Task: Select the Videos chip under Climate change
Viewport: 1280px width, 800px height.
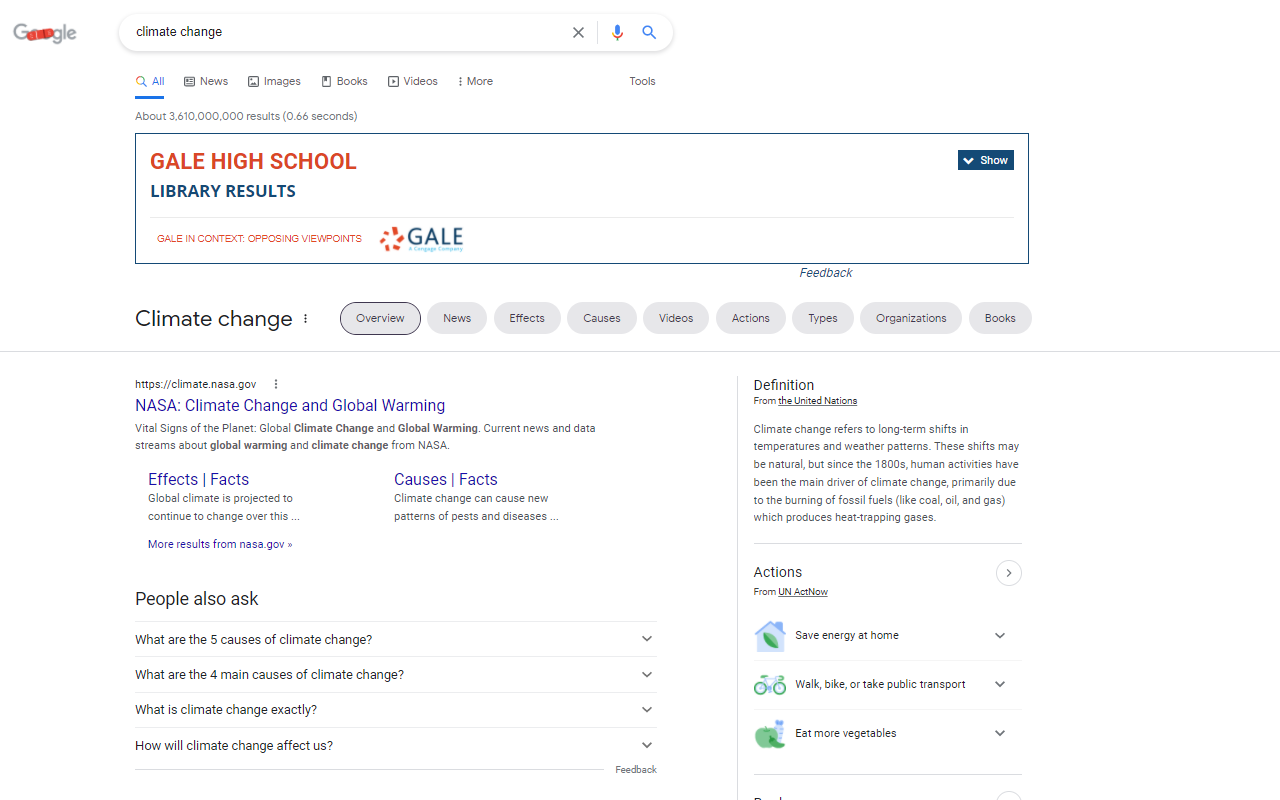Action: click(x=676, y=319)
